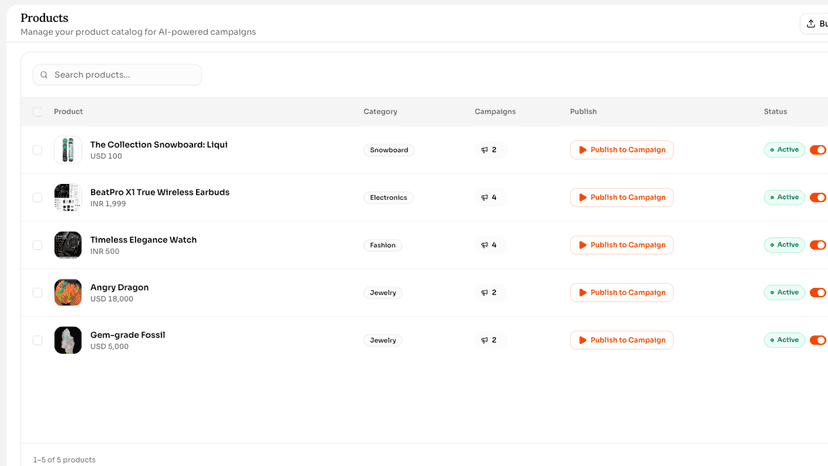
Task: Publish BeatPro X1 earbuds to a campaign
Action: [622, 198]
